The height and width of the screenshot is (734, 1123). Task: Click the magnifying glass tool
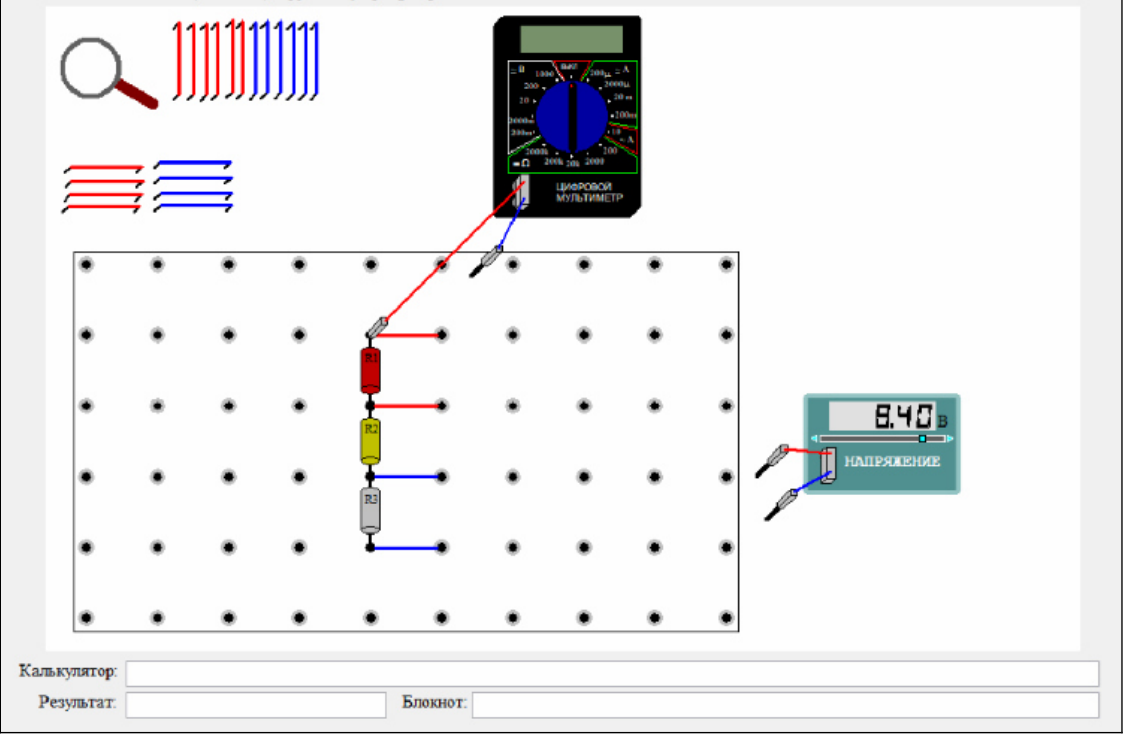(107, 72)
